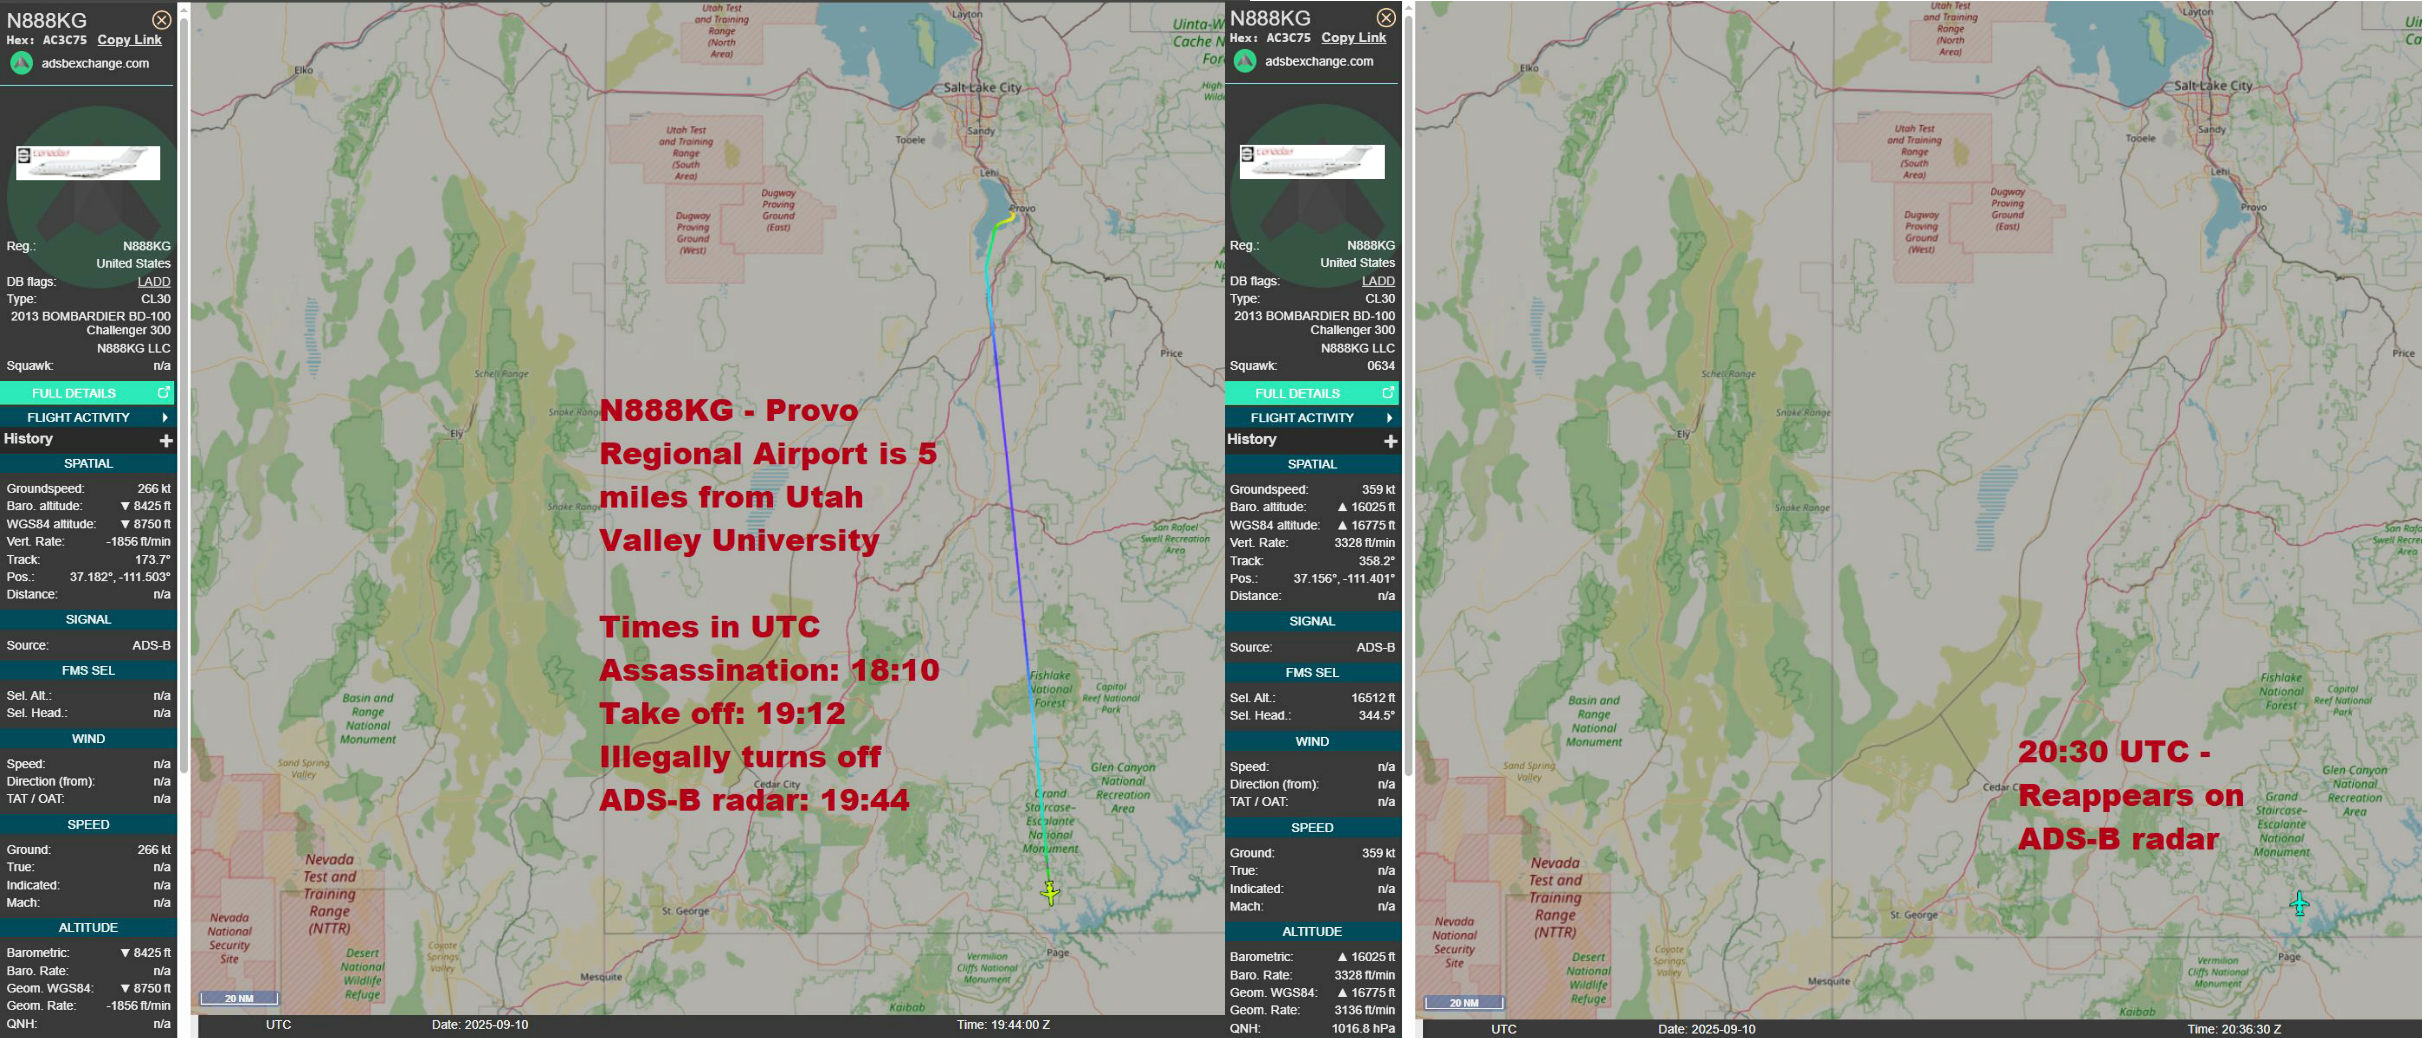The height and width of the screenshot is (1038, 2422).
Task: Click Copy Link in the left panel
Action: coord(129,40)
